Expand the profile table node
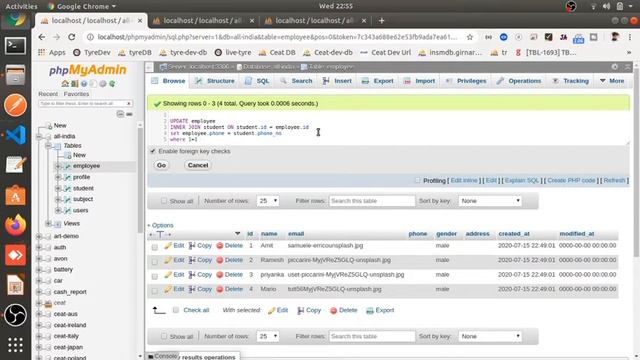The height and width of the screenshot is (360, 640). pos(58,177)
